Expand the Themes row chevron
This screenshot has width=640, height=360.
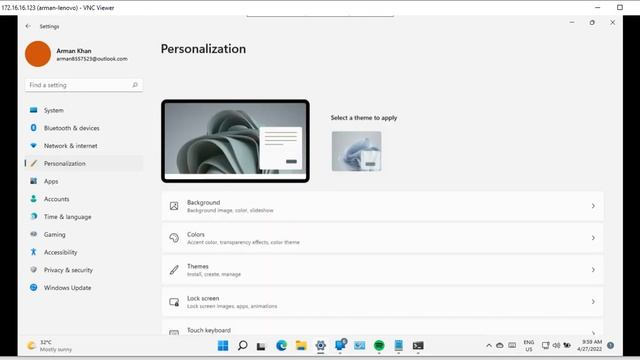click(x=593, y=270)
